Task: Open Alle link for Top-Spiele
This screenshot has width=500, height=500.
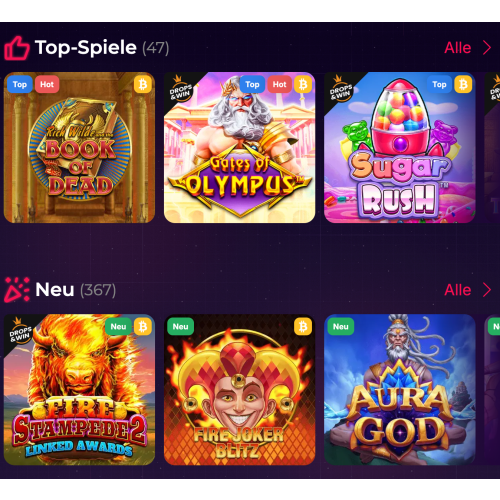Action: 458,48
